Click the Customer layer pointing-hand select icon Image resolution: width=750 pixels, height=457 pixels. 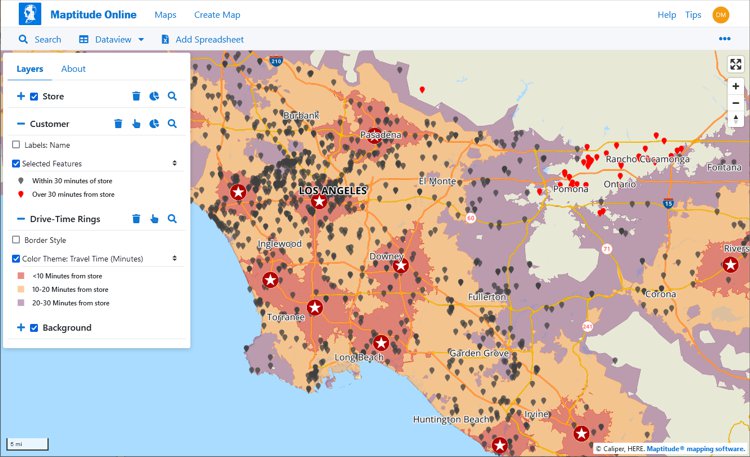[136, 124]
